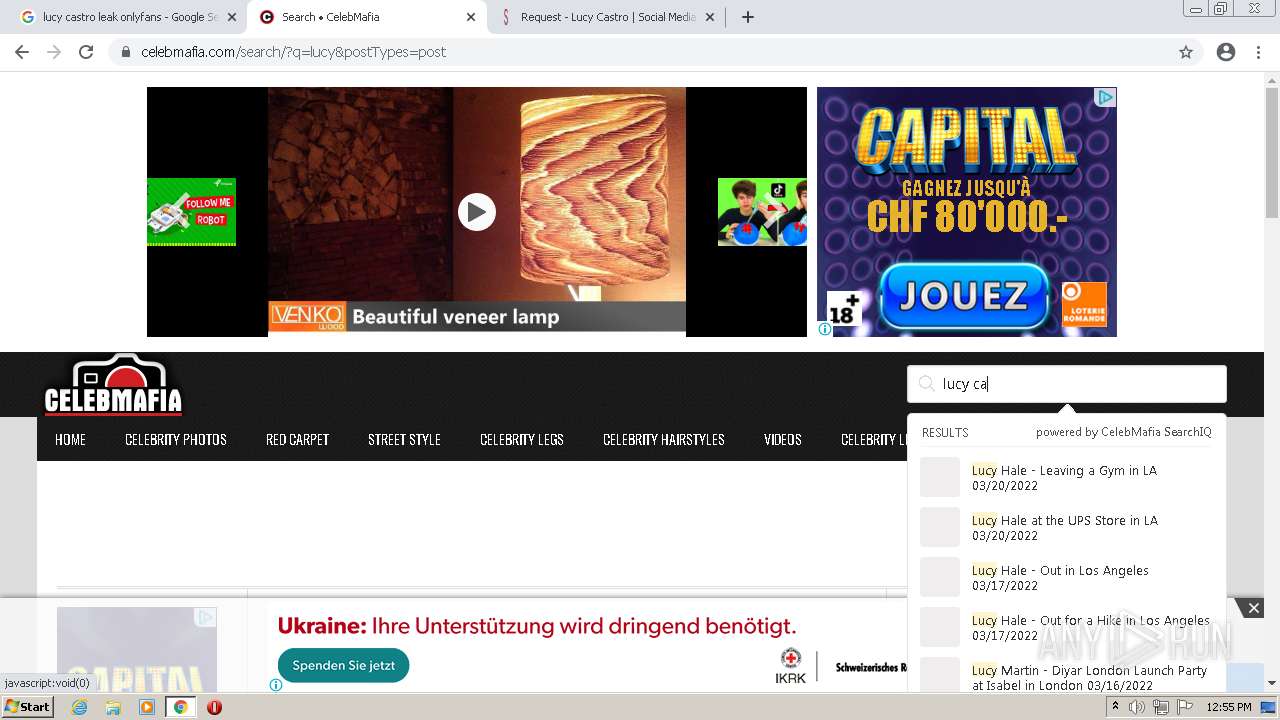The height and width of the screenshot is (720, 1280).
Task: Click the Spenden Sie jetzt button
Action: click(343, 665)
